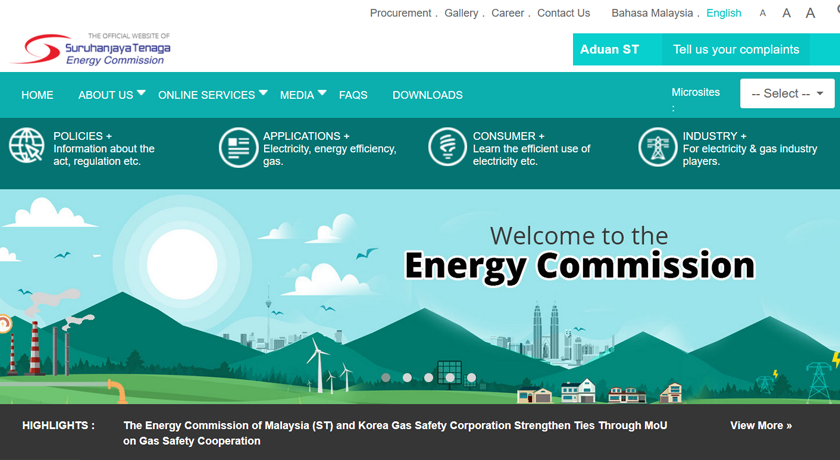Image resolution: width=840 pixels, height=460 pixels.
Task: Open the Microsites Select dropdown
Action: point(787,93)
